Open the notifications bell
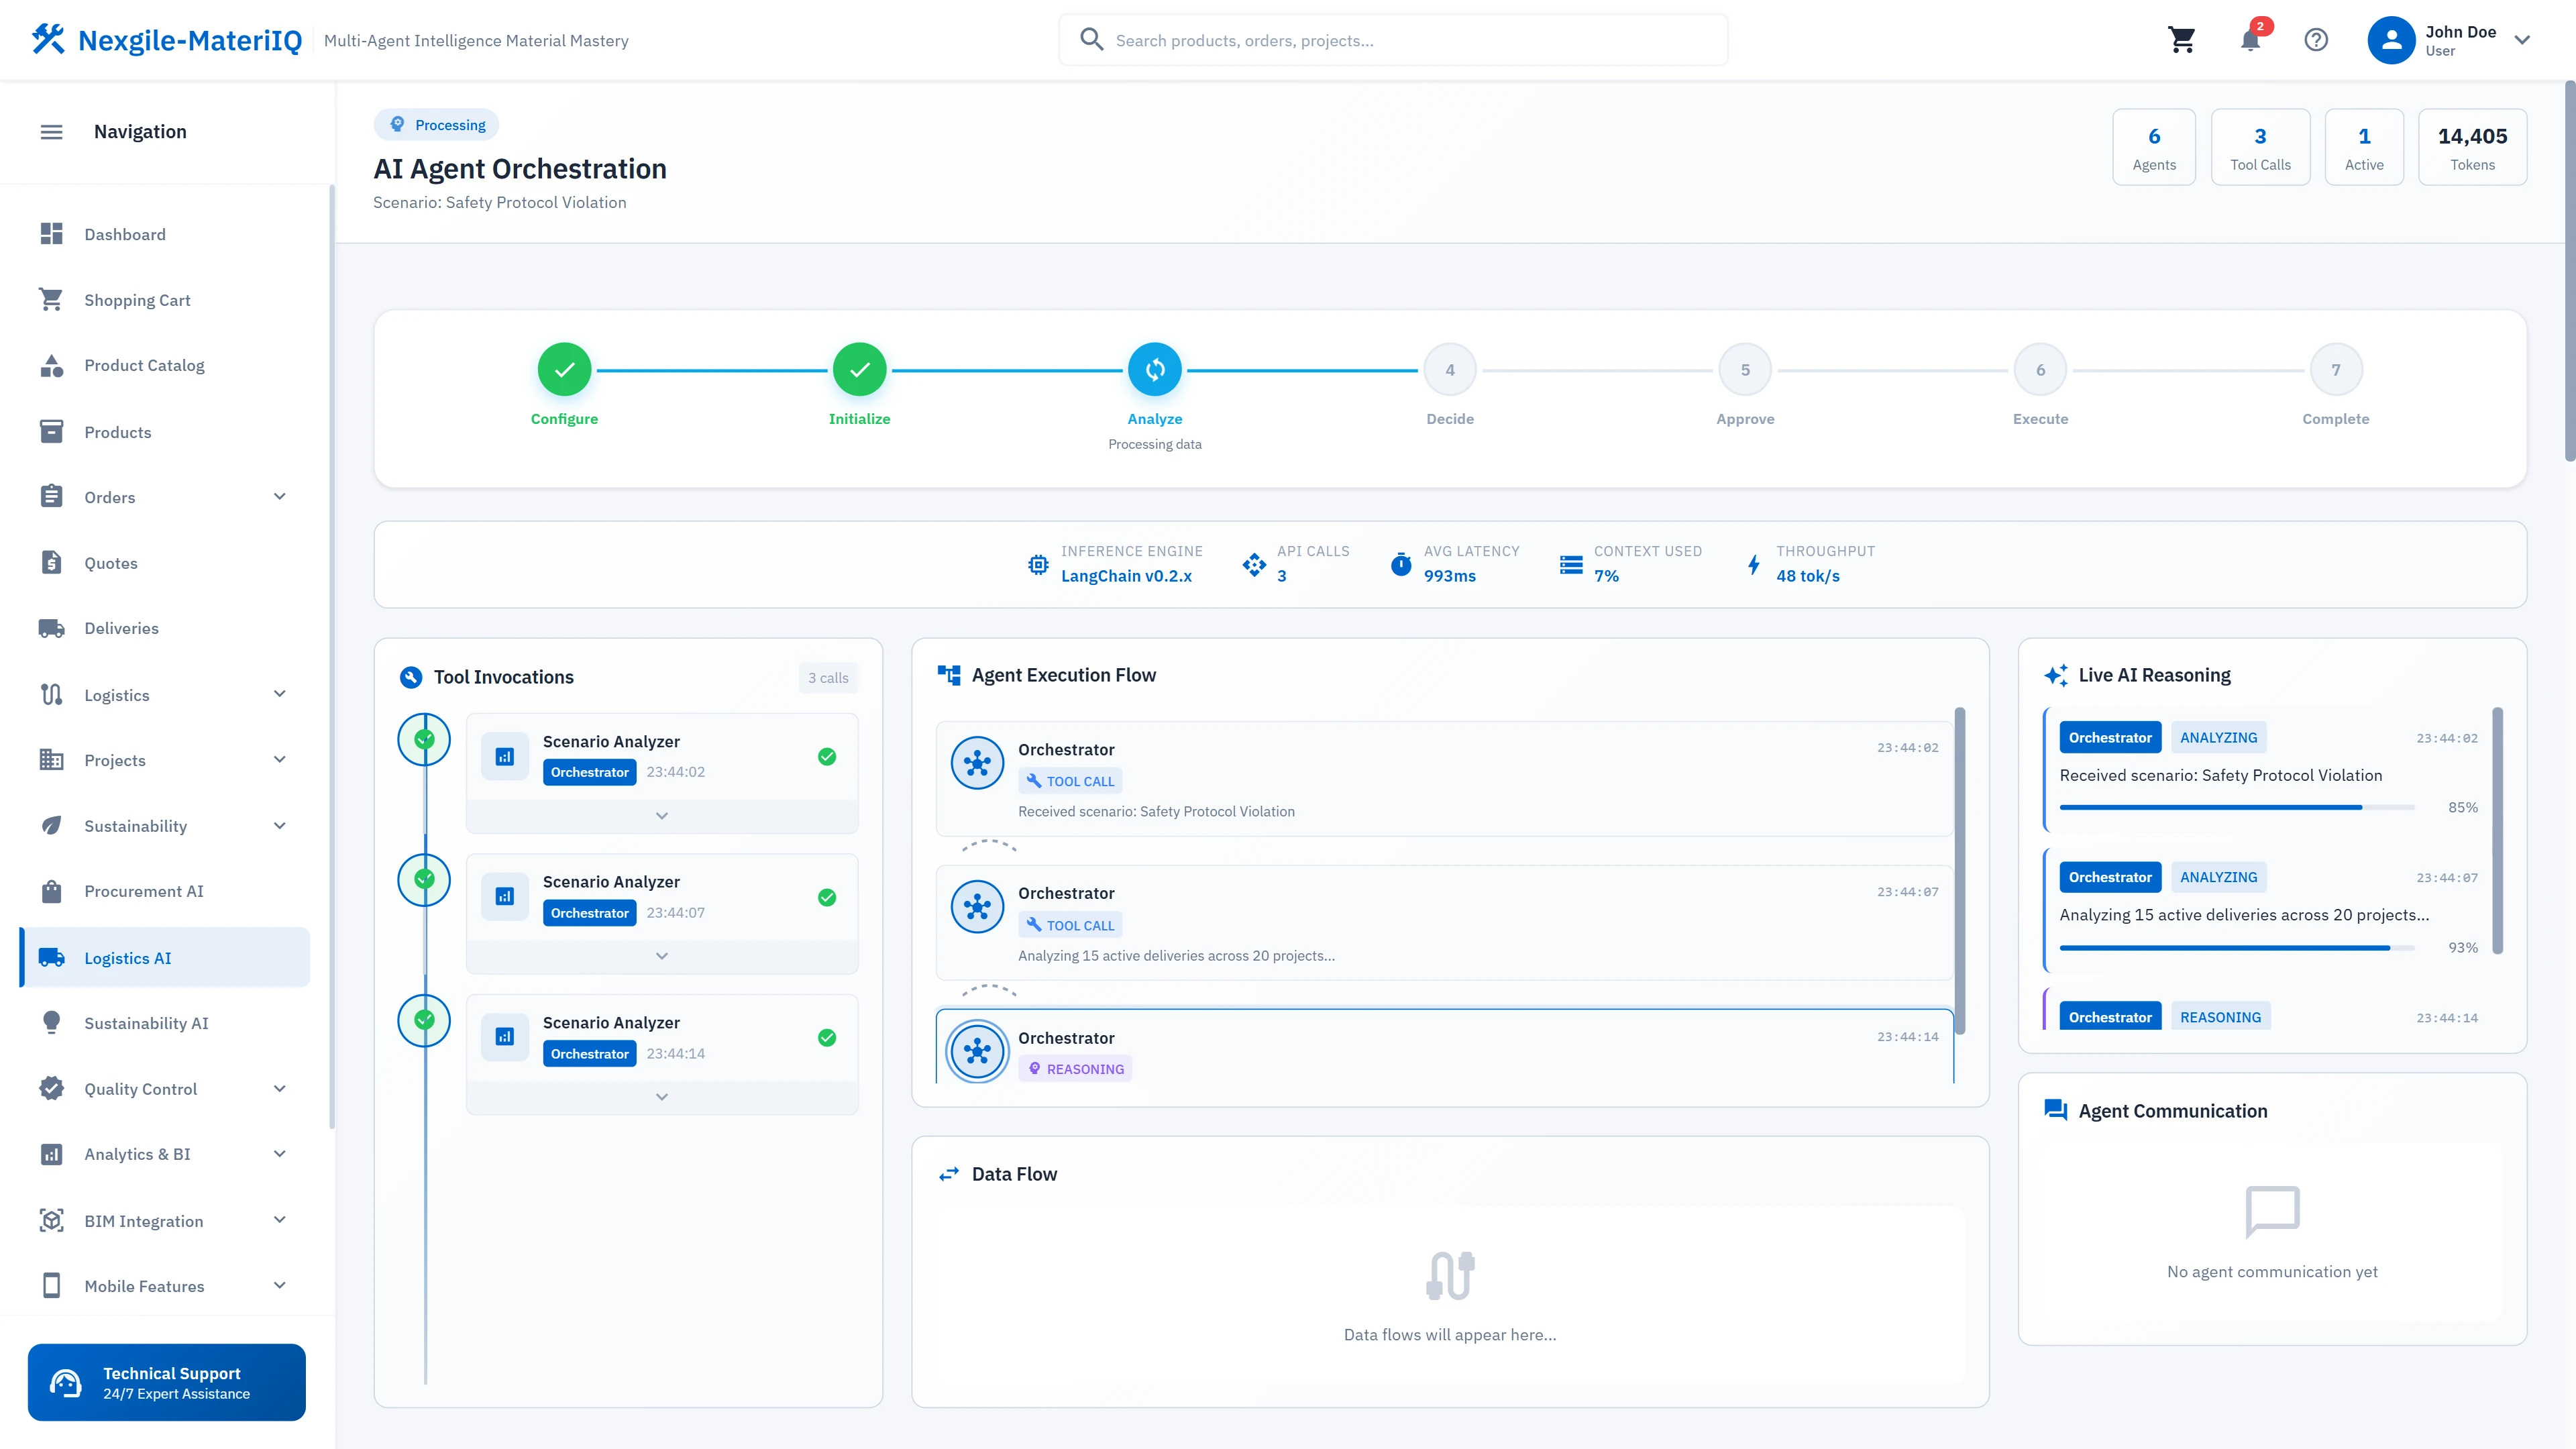 pos(2250,40)
